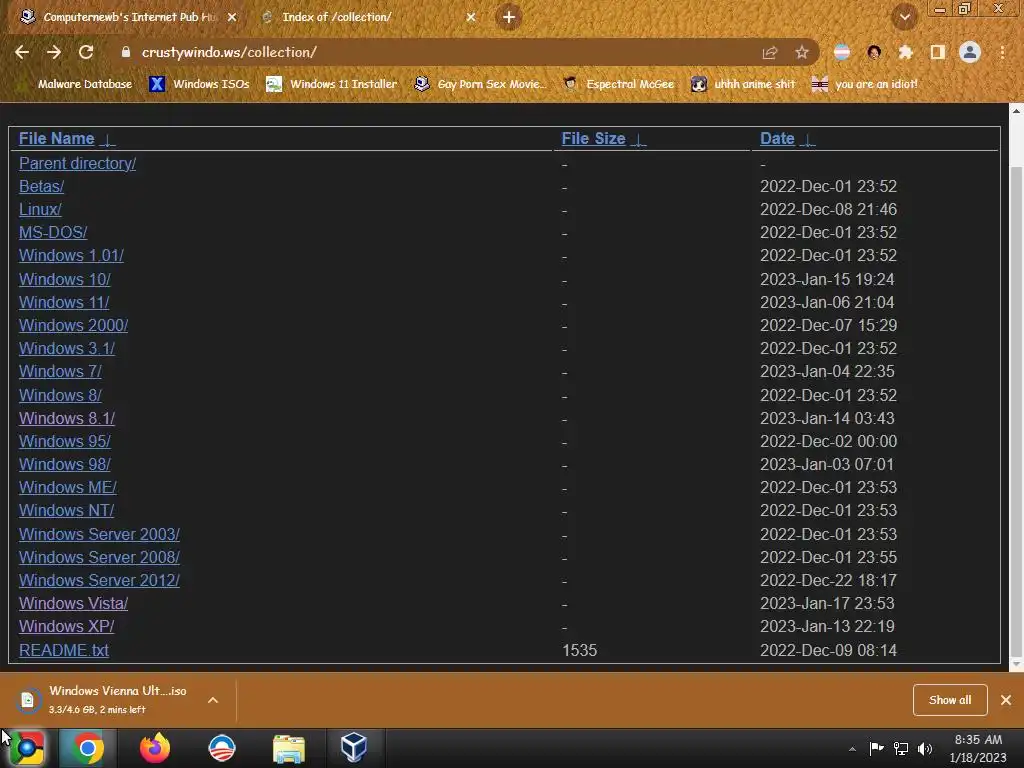Sort listing by File Name
This screenshot has height=768, width=1024.
(x=57, y=138)
